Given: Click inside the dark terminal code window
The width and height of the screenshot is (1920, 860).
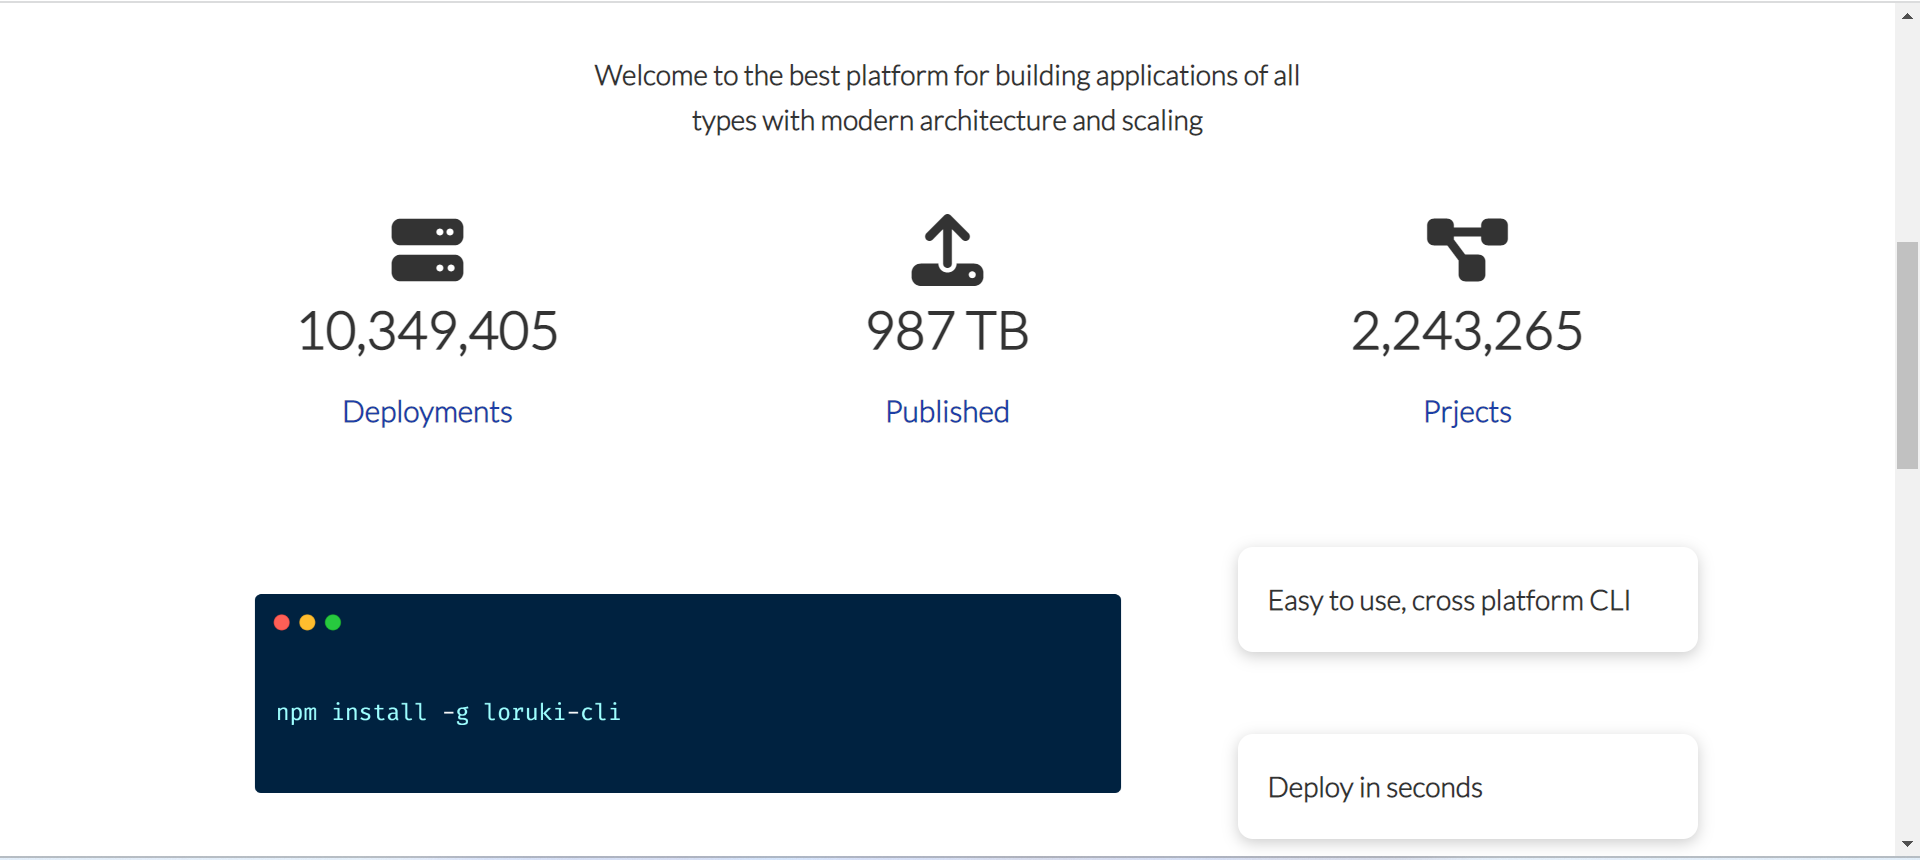Looking at the screenshot, I should [x=688, y=693].
